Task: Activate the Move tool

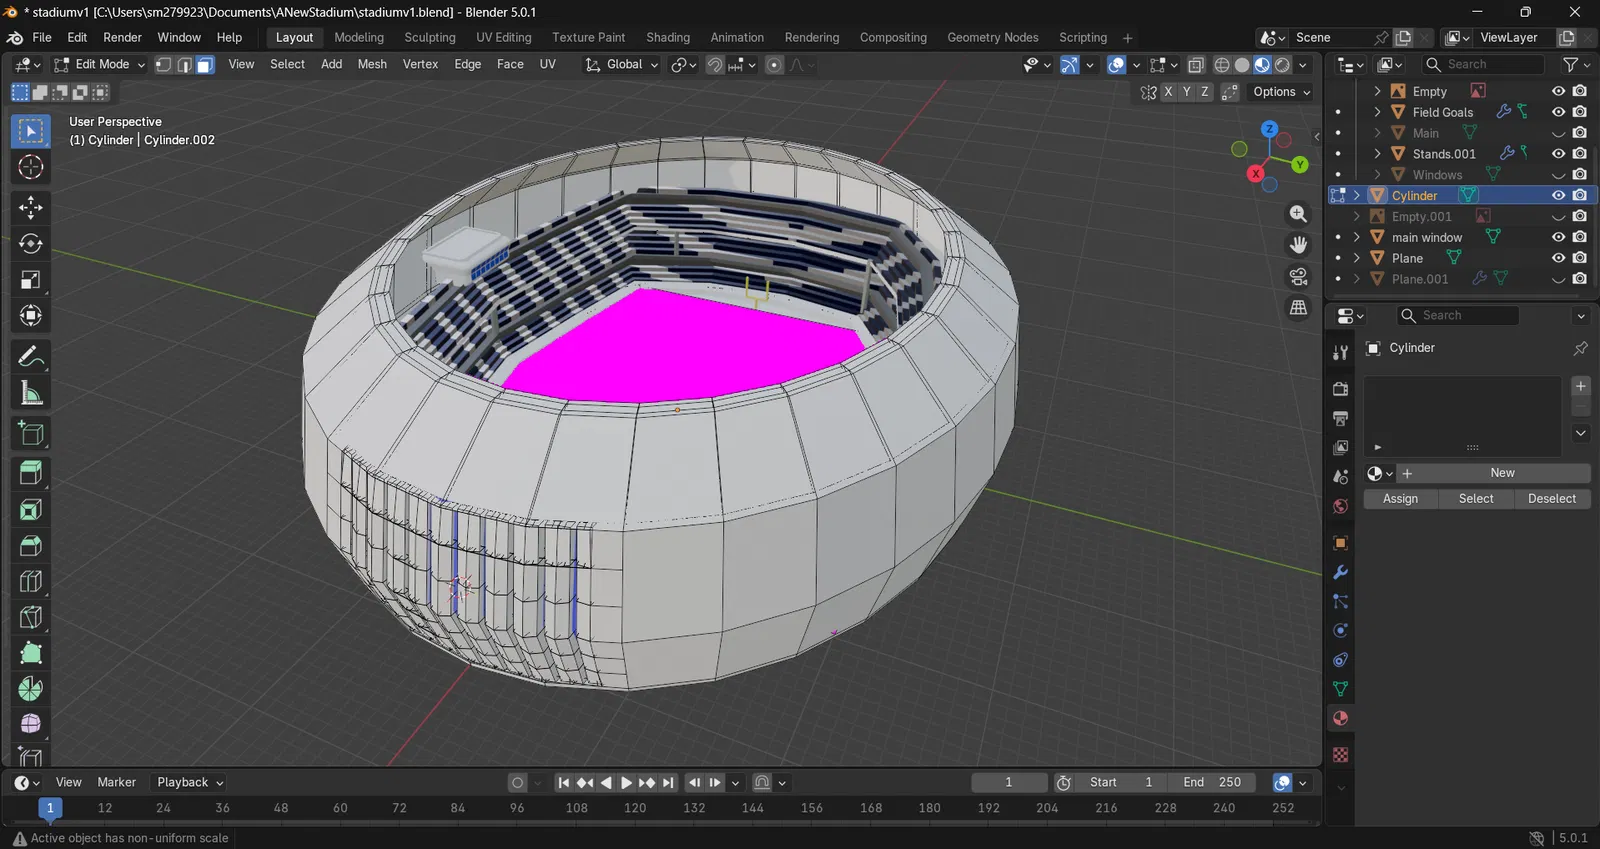Action: pos(31,207)
